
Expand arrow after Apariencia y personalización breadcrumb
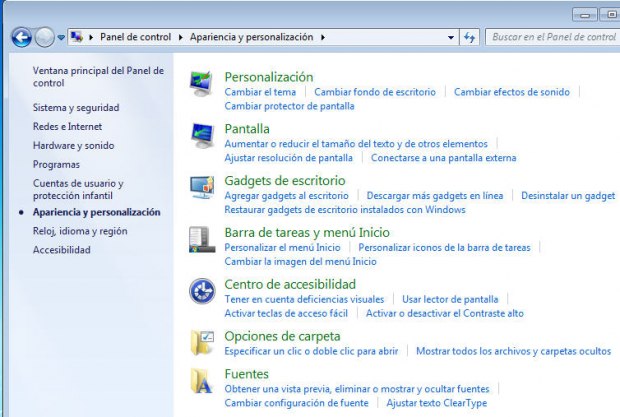[x=323, y=37]
